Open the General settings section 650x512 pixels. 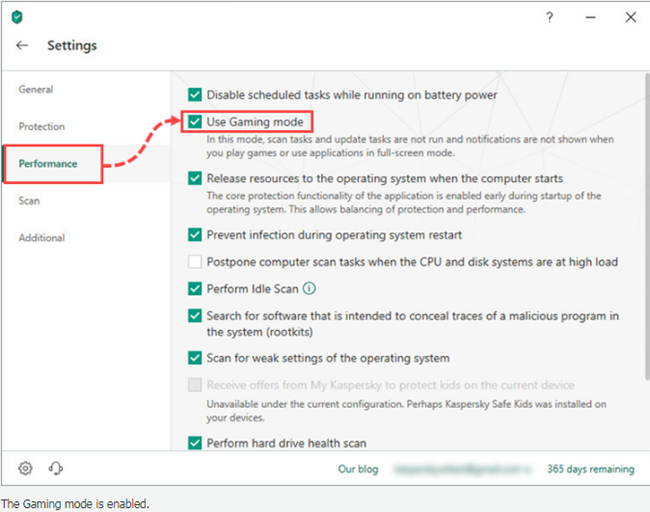coord(36,89)
